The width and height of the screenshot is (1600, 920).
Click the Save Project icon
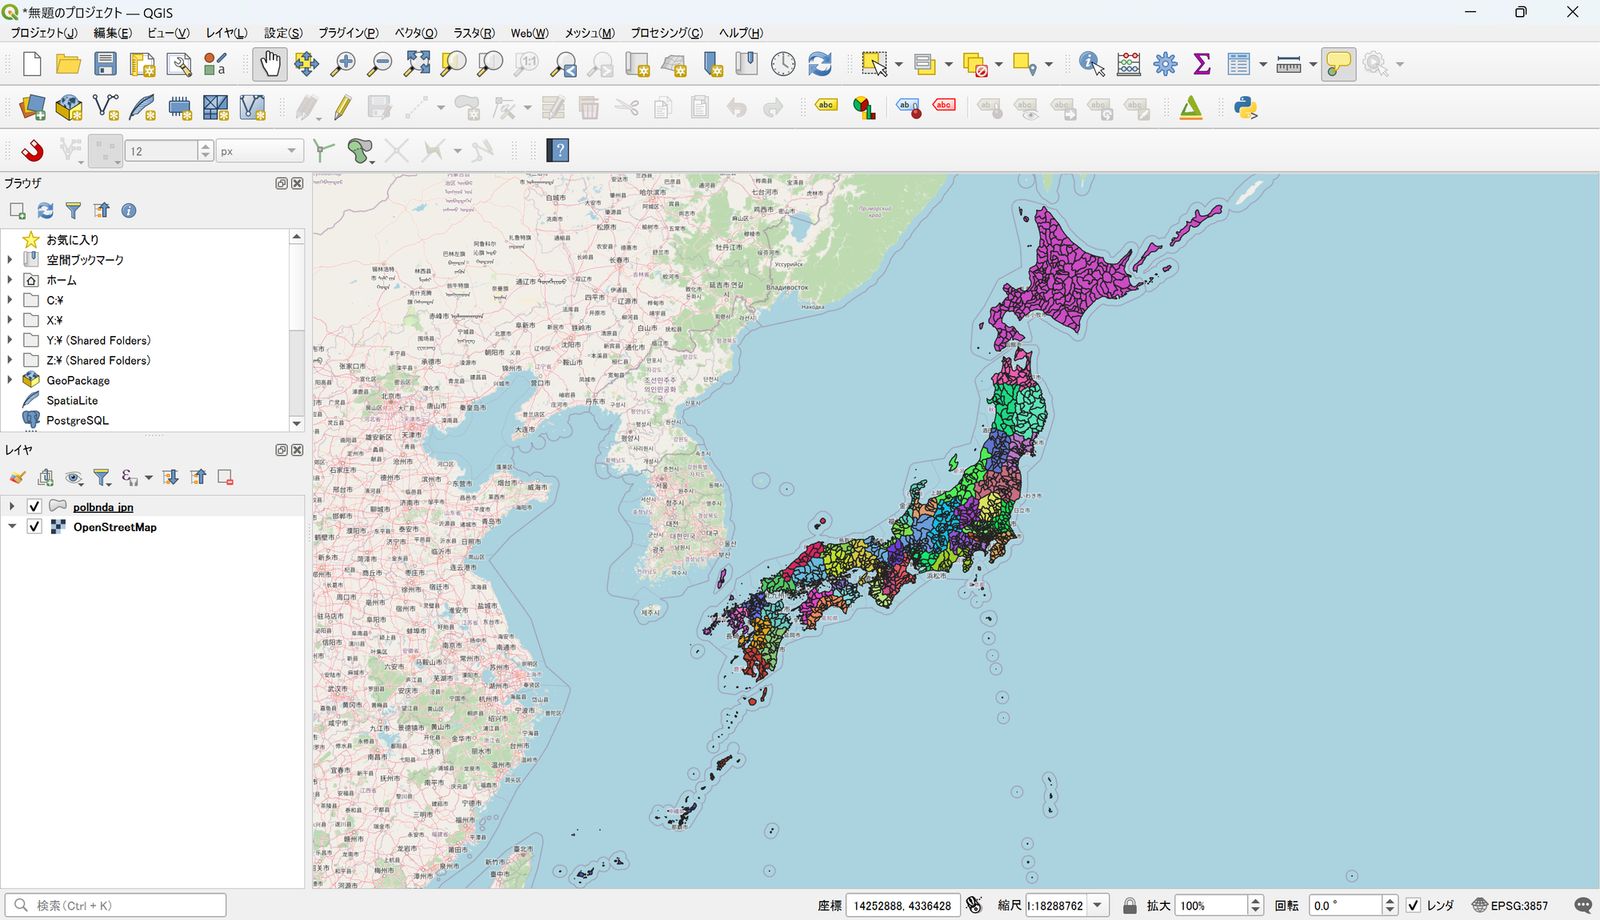click(x=105, y=64)
